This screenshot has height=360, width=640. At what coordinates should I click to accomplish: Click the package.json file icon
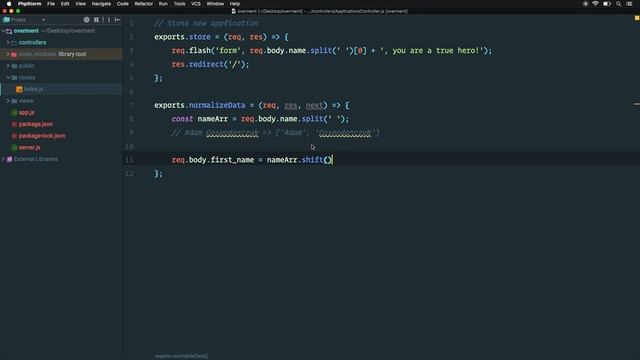click(14, 124)
